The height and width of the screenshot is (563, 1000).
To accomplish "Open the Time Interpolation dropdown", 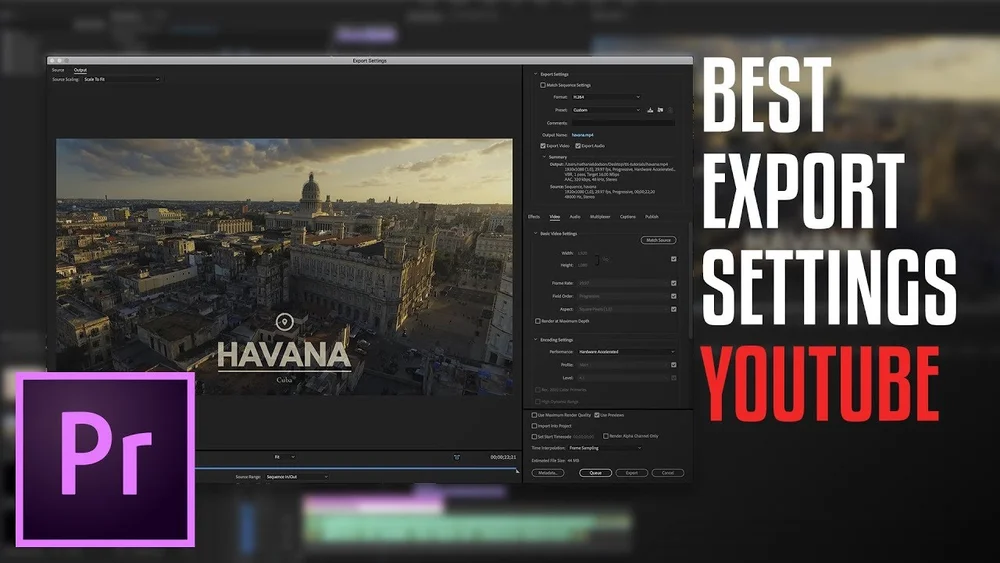I will pos(605,448).
